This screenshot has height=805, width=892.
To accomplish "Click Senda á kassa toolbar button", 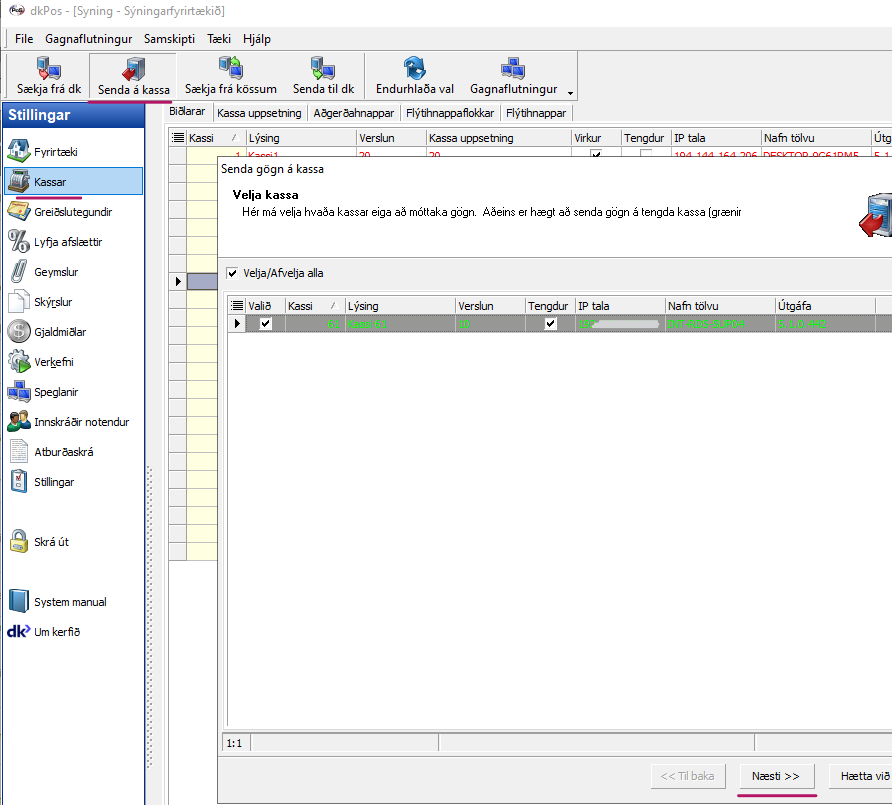I will click(132, 70).
